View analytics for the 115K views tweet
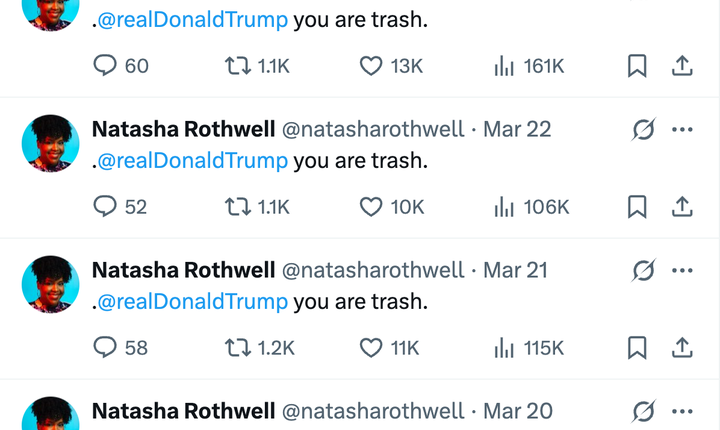 504,348
